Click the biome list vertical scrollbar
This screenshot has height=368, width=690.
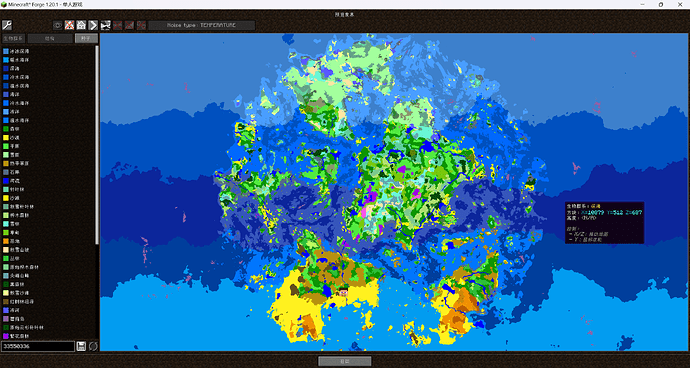tap(97, 145)
